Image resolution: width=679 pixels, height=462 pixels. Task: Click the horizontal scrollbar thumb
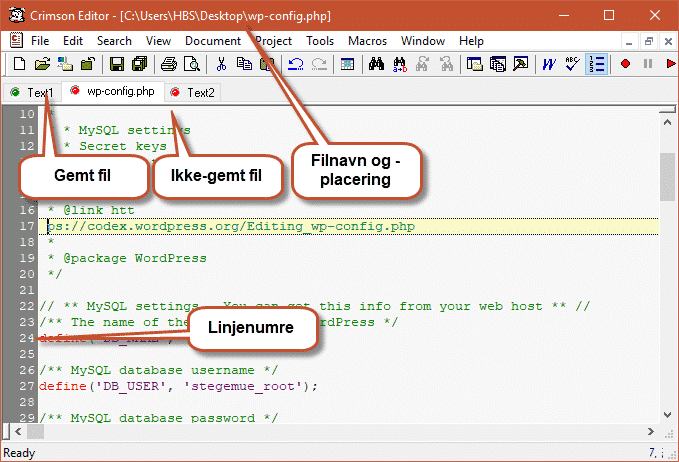coord(36,431)
